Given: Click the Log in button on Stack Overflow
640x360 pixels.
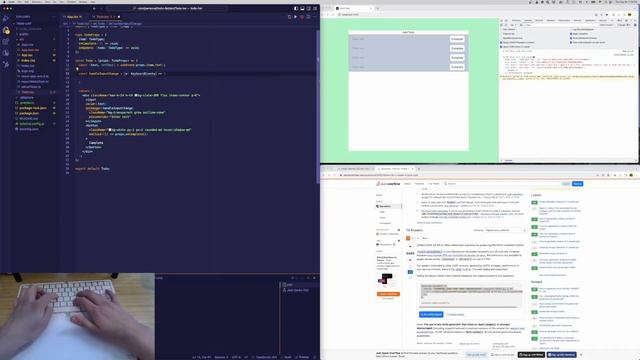Looking at the screenshot, I should [x=566, y=184].
